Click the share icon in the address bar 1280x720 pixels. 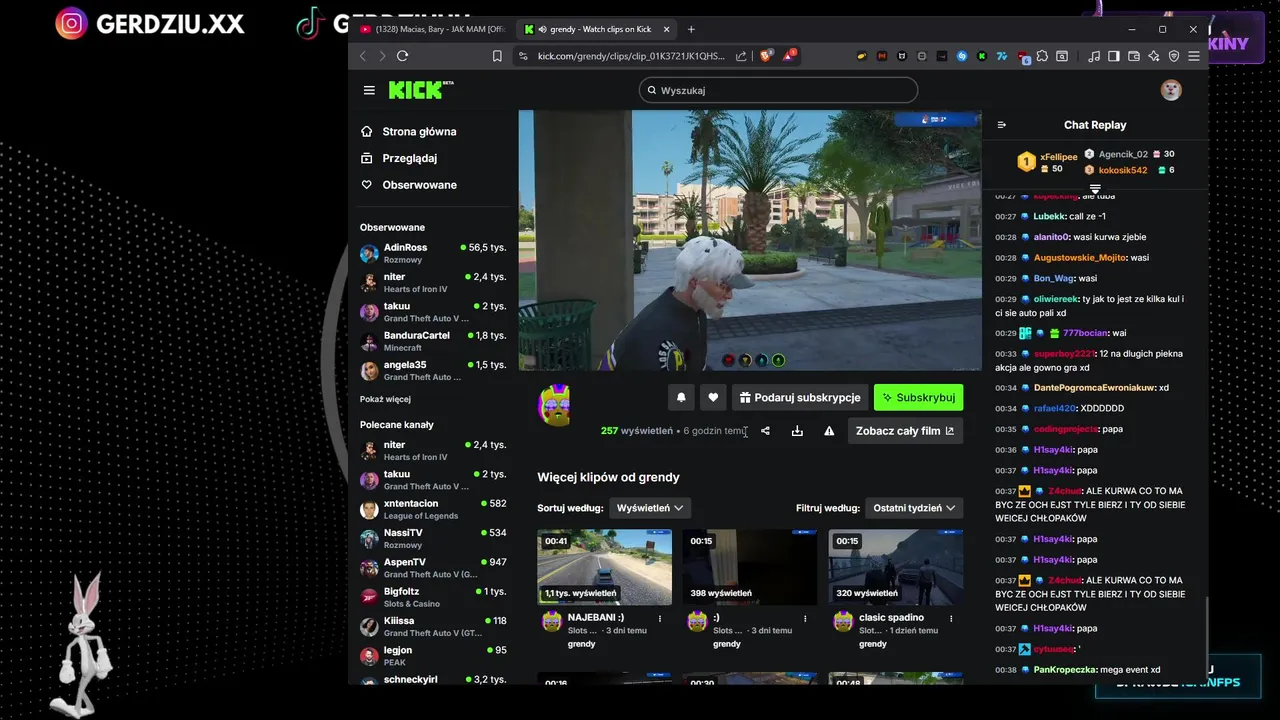pyautogui.click(x=741, y=56)
